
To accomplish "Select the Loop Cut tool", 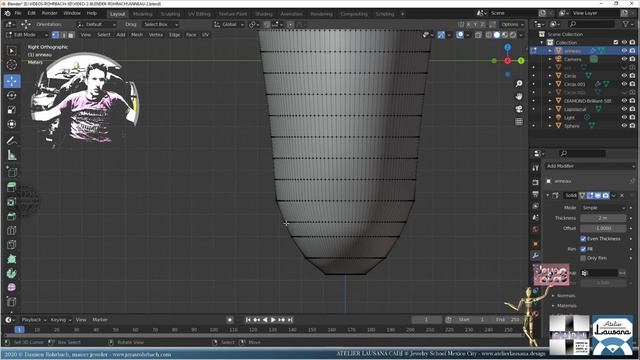I will pos(12,231).
